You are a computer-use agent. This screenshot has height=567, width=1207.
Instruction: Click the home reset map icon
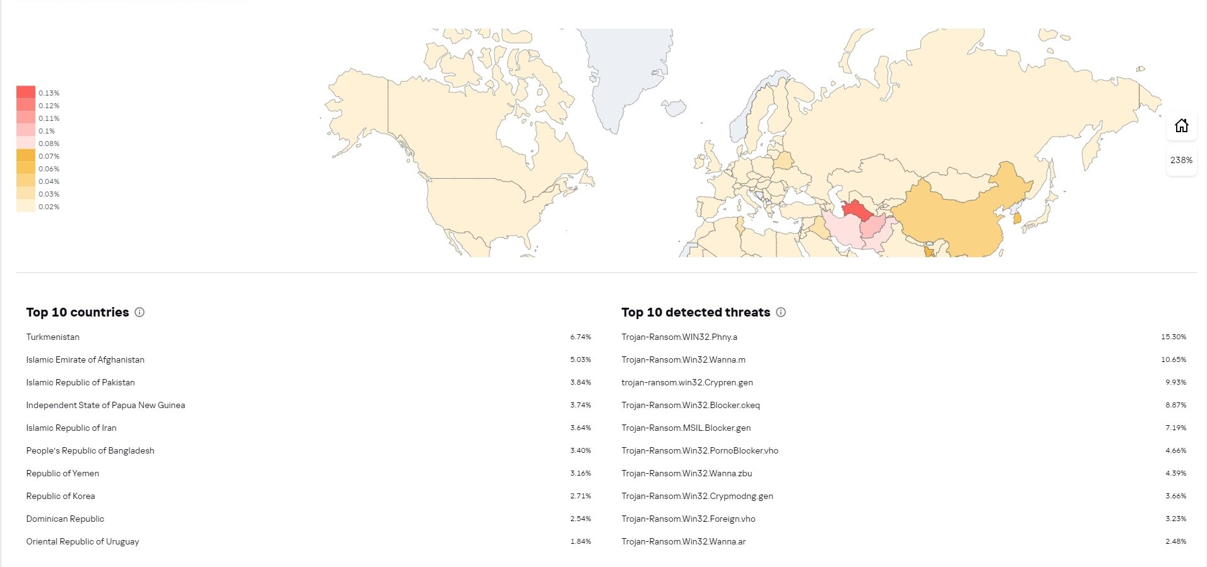pyautogui.click(x=1181, y=126)
